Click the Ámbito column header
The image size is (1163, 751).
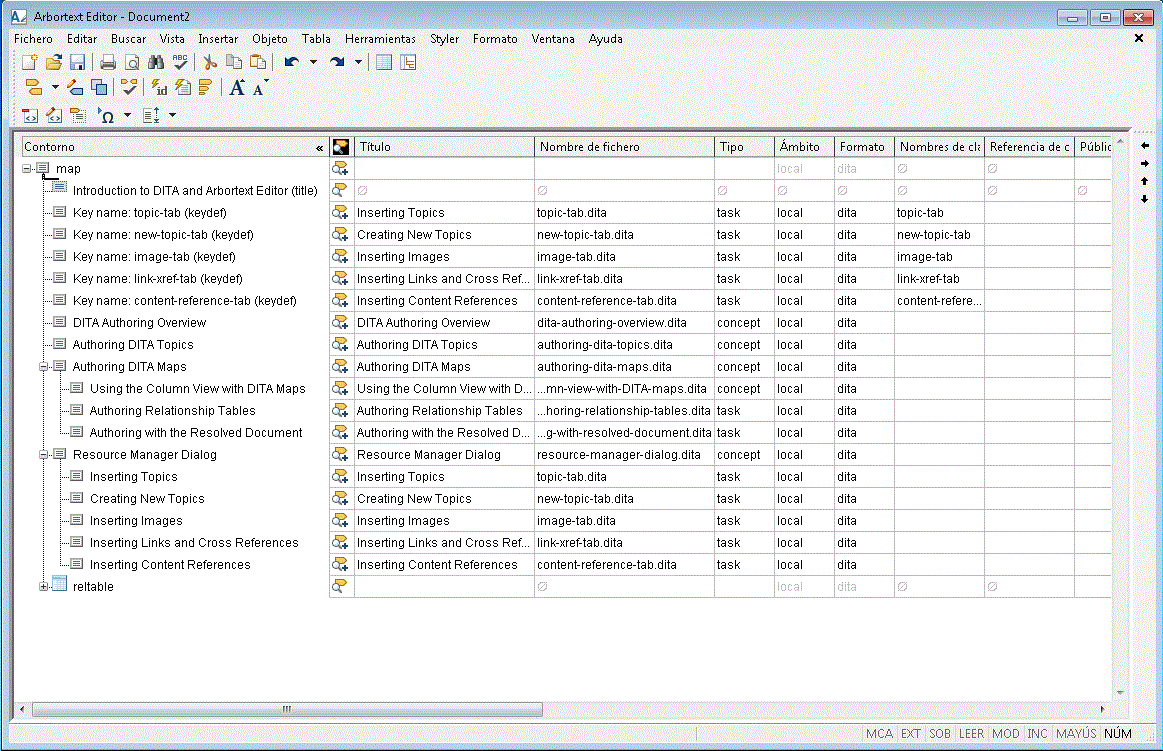804,147
